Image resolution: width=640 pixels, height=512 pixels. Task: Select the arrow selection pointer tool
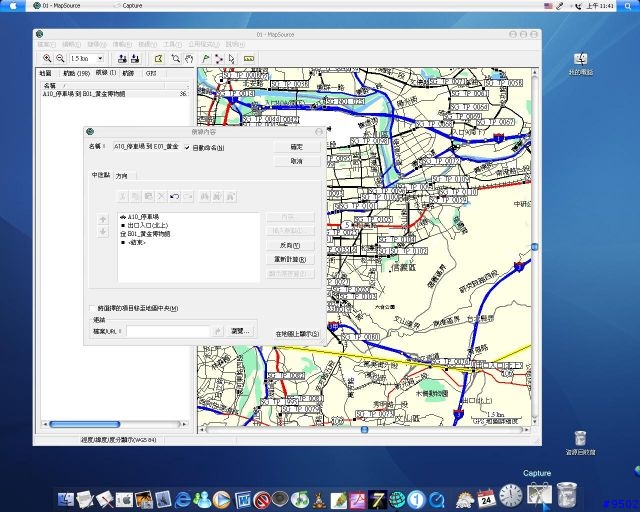[x=231, y=58]
